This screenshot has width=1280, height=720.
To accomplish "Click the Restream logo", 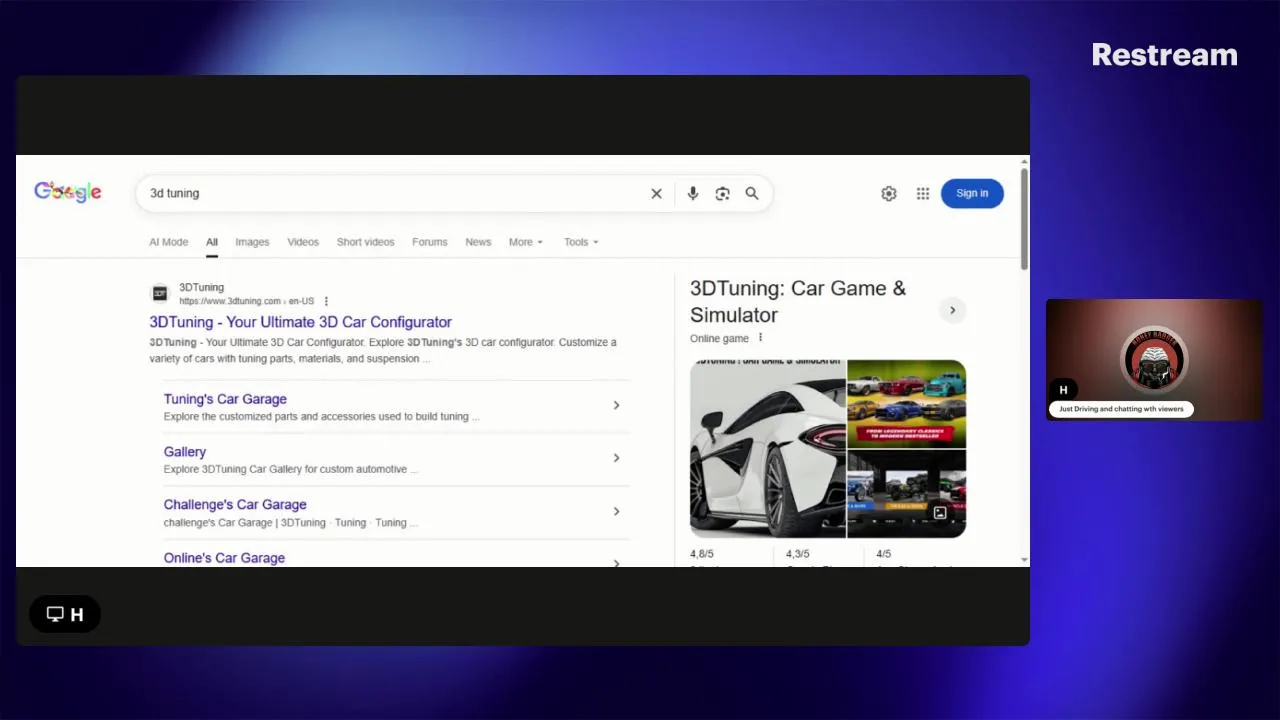I will pyautogui.click(x=1165, y=55).
